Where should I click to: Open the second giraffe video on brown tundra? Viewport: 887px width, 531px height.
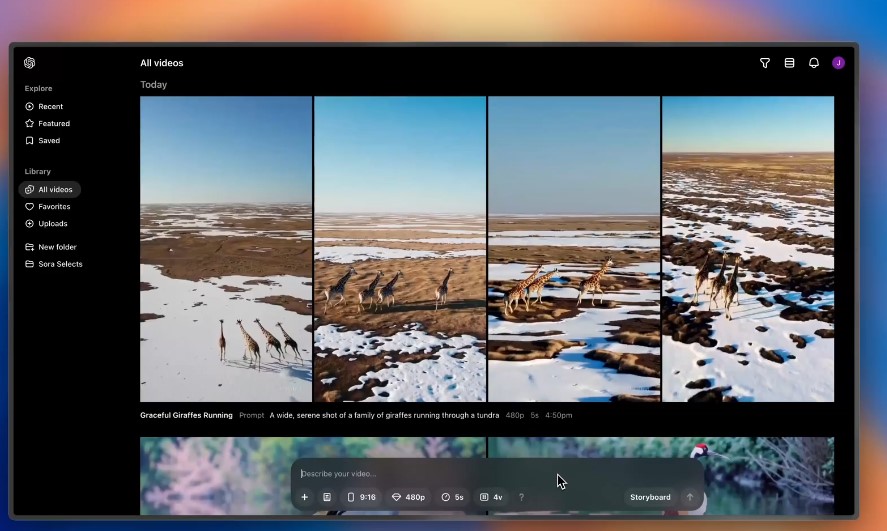pos(400,249)
